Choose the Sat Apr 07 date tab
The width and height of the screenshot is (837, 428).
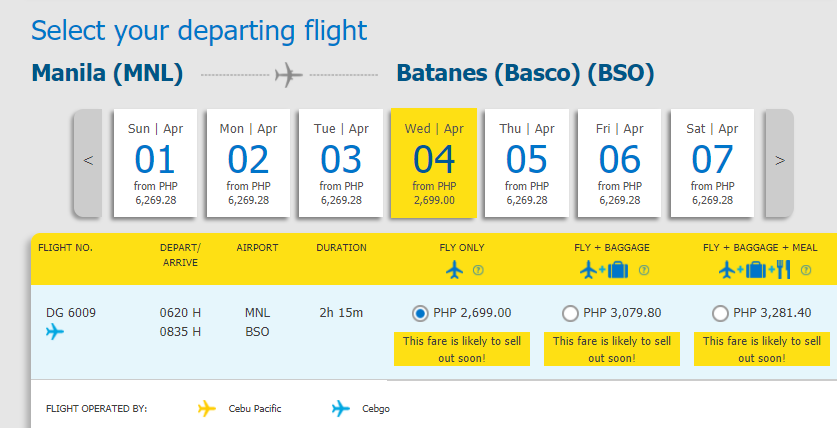tap(712, 162)
